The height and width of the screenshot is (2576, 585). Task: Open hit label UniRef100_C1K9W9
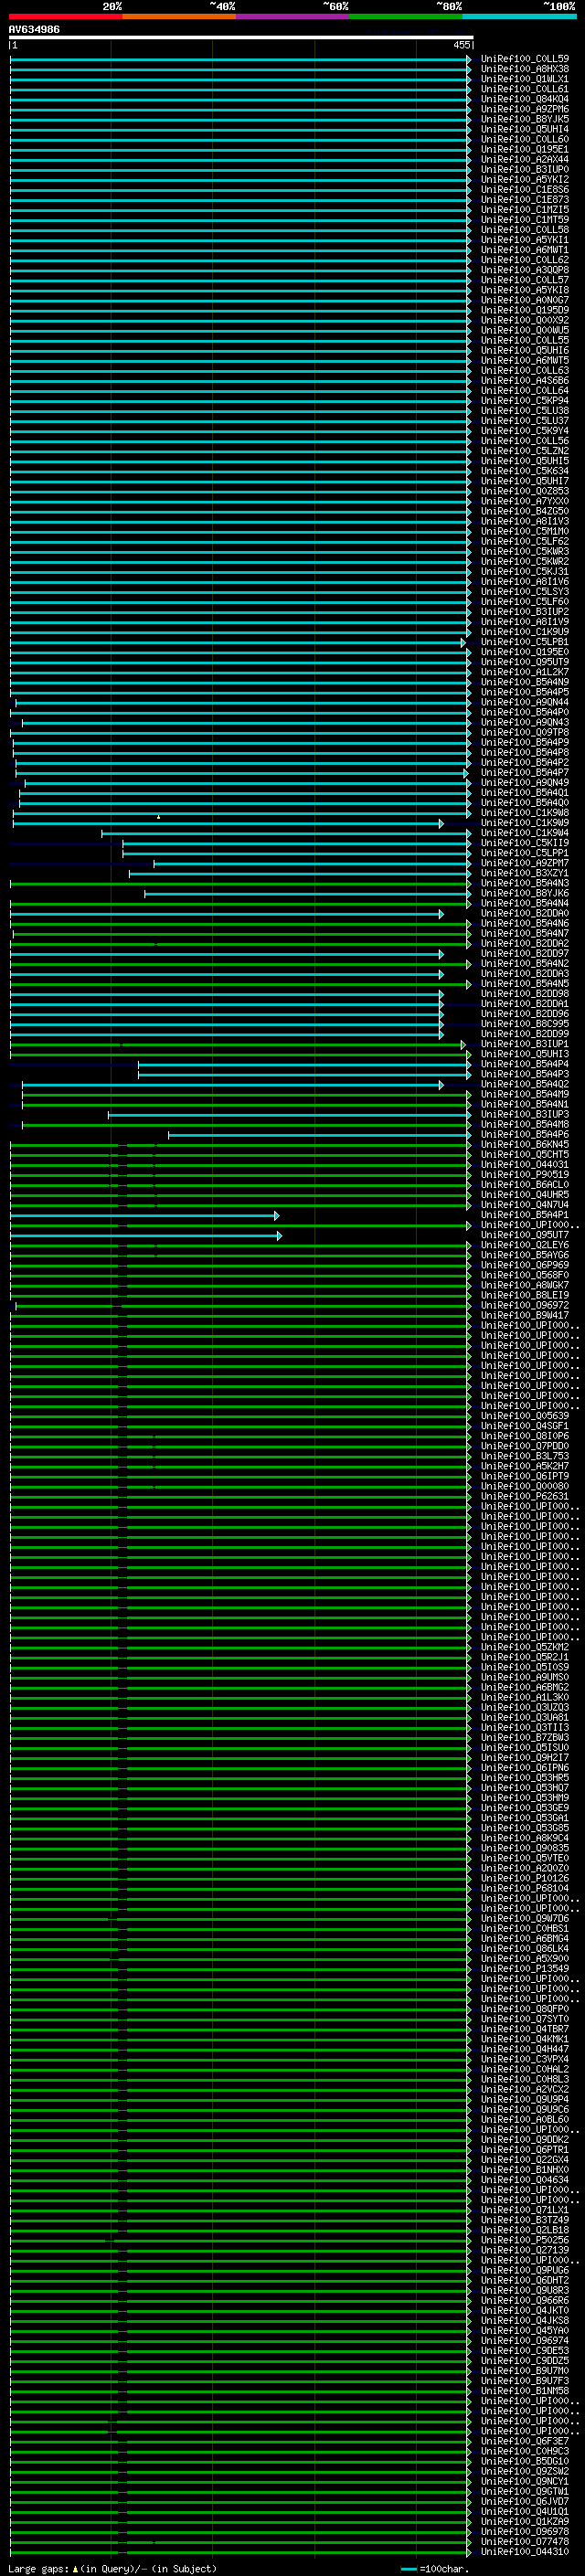(525, 823)
